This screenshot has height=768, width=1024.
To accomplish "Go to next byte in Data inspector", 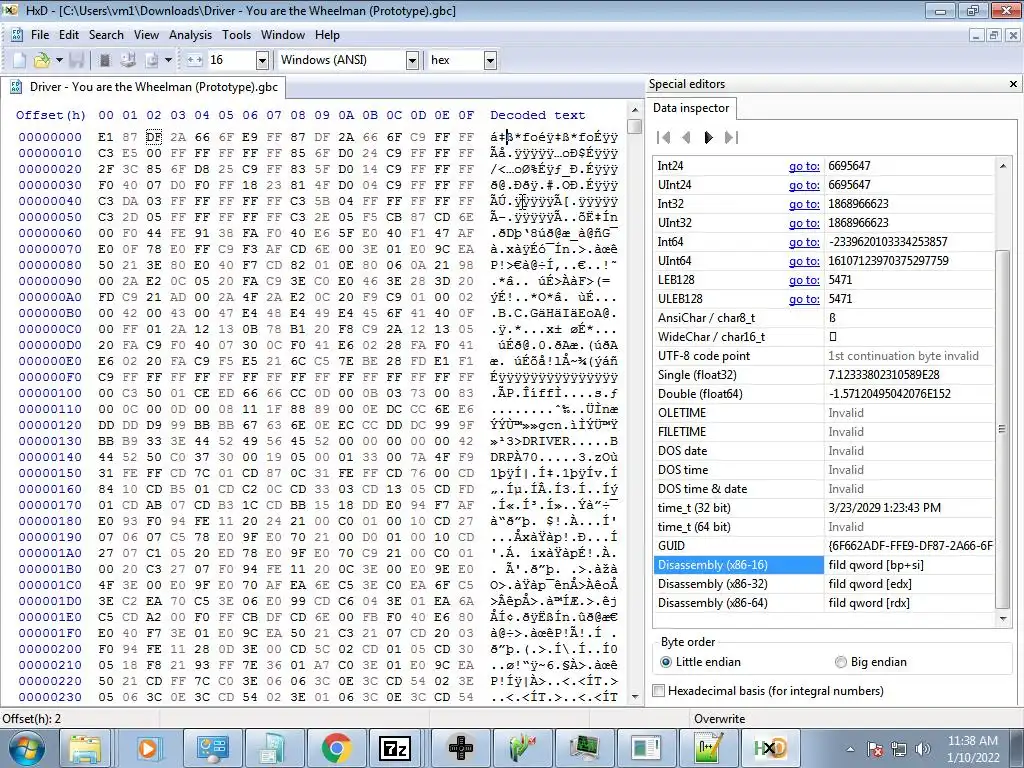I will pyautogui.click(x=709, y=137).
